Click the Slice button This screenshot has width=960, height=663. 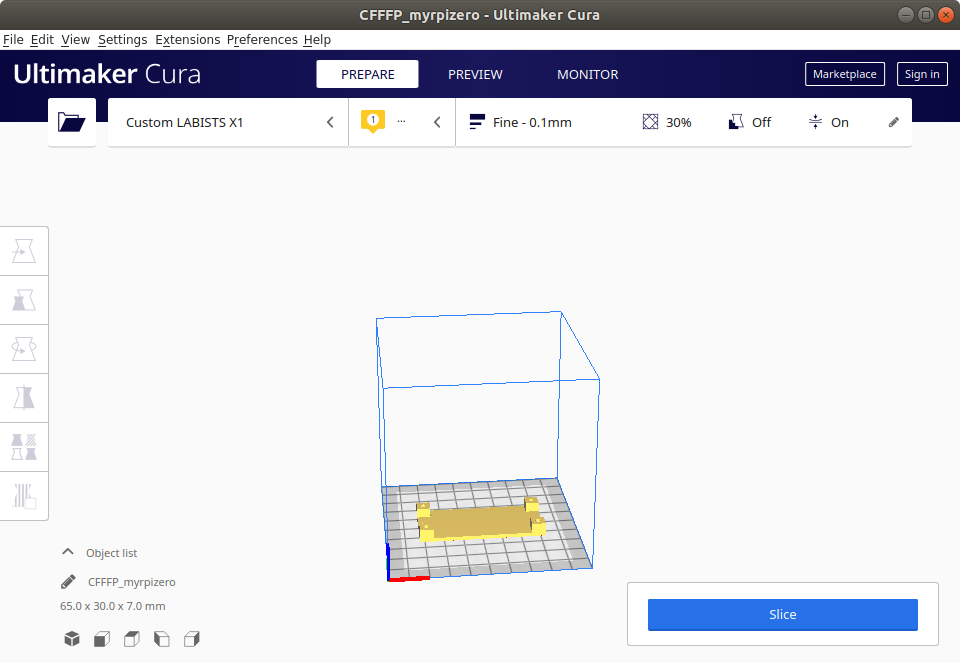pyautogui.click(x=782, y=615)
